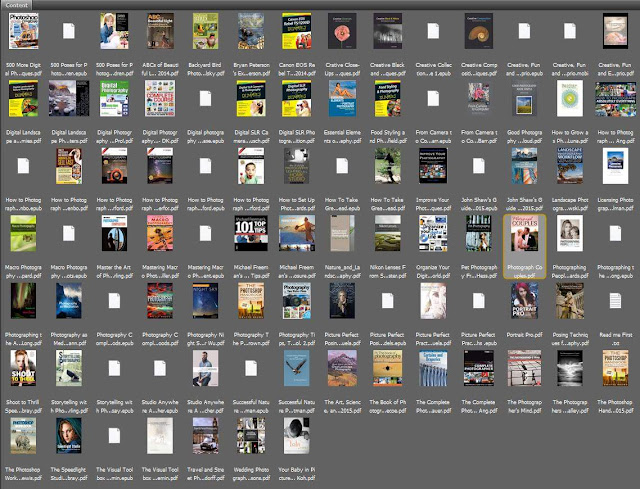Click the How to Photograph ...nbo.epub file icon
The width and height of the screenshot is (640, 489).
point(23,166)
